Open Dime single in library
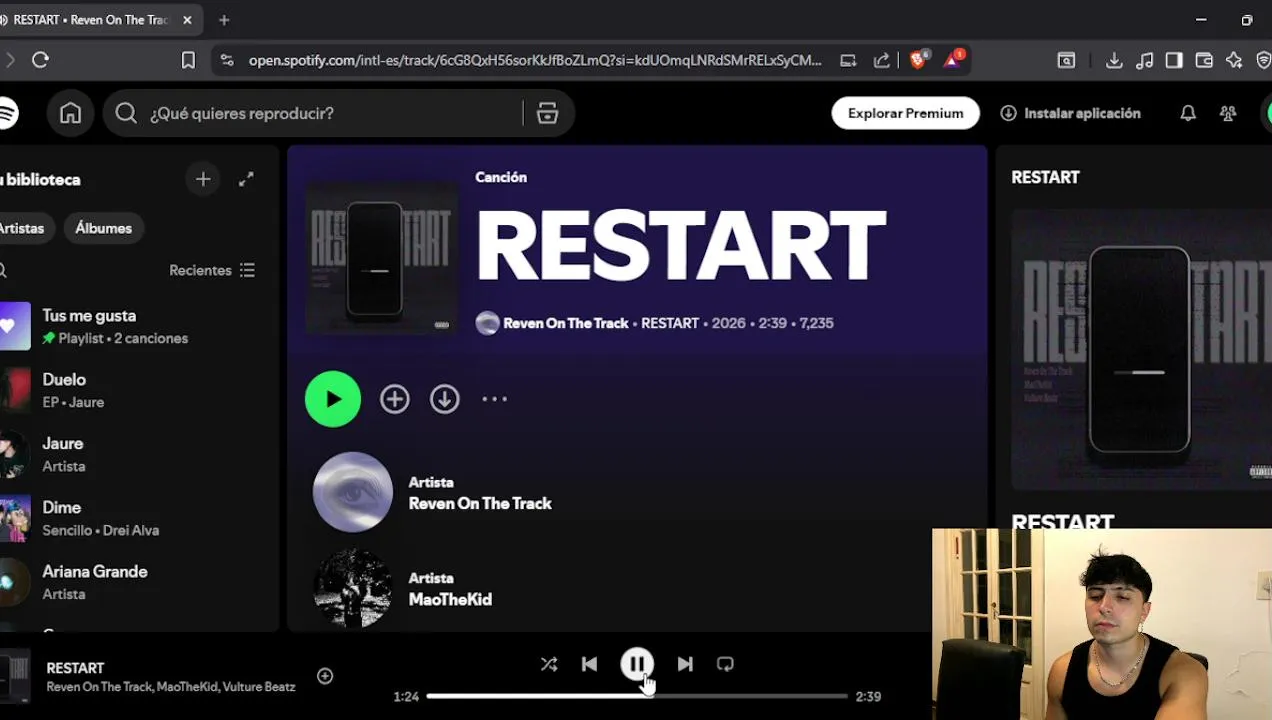Viewport: 1272px width, 720px height. coord(135,518)
